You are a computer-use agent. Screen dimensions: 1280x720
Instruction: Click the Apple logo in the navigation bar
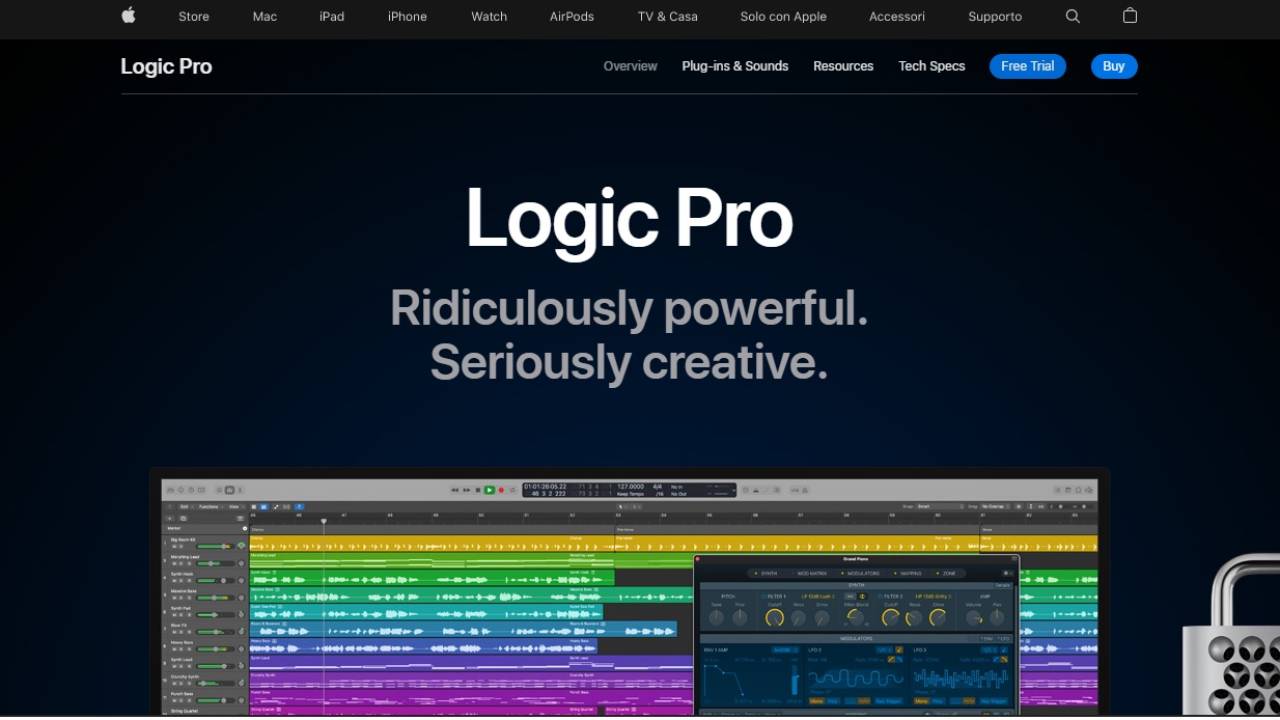(128, 15)
